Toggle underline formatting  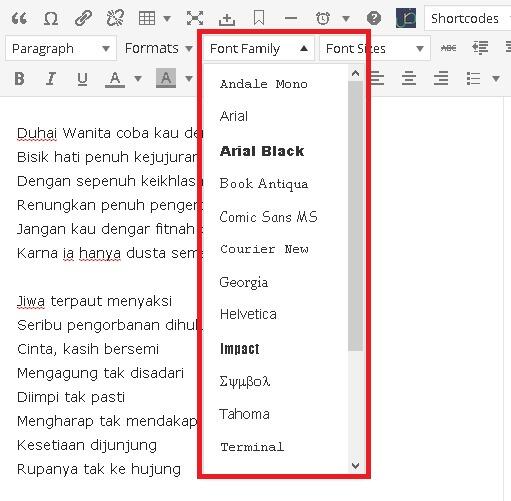pos(82,79)
